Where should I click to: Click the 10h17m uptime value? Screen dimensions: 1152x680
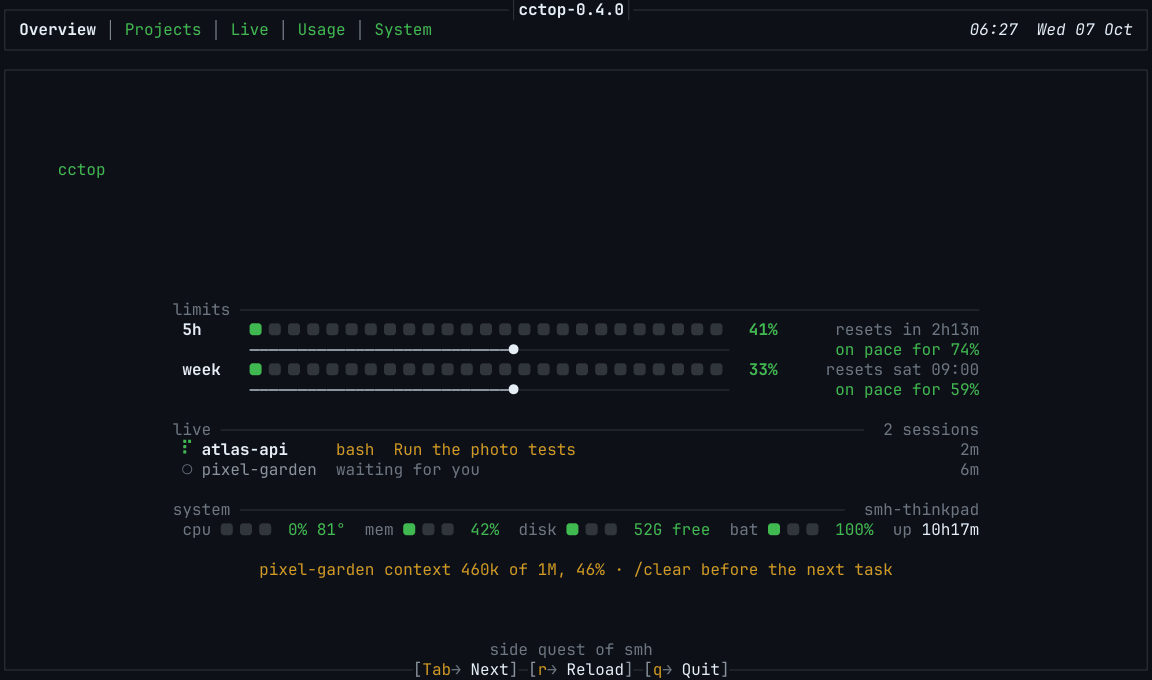[950, 529]
